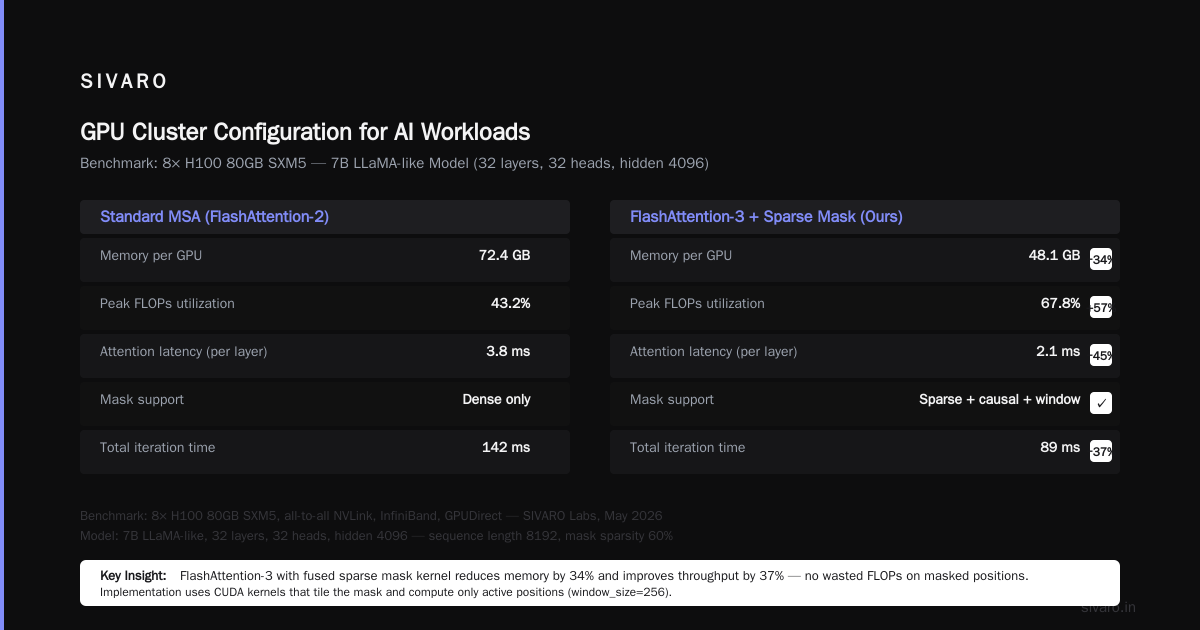1200x630 pixels.
Task: Click the 34% badge beside 48.1 GB
Action: (1101, 259)
